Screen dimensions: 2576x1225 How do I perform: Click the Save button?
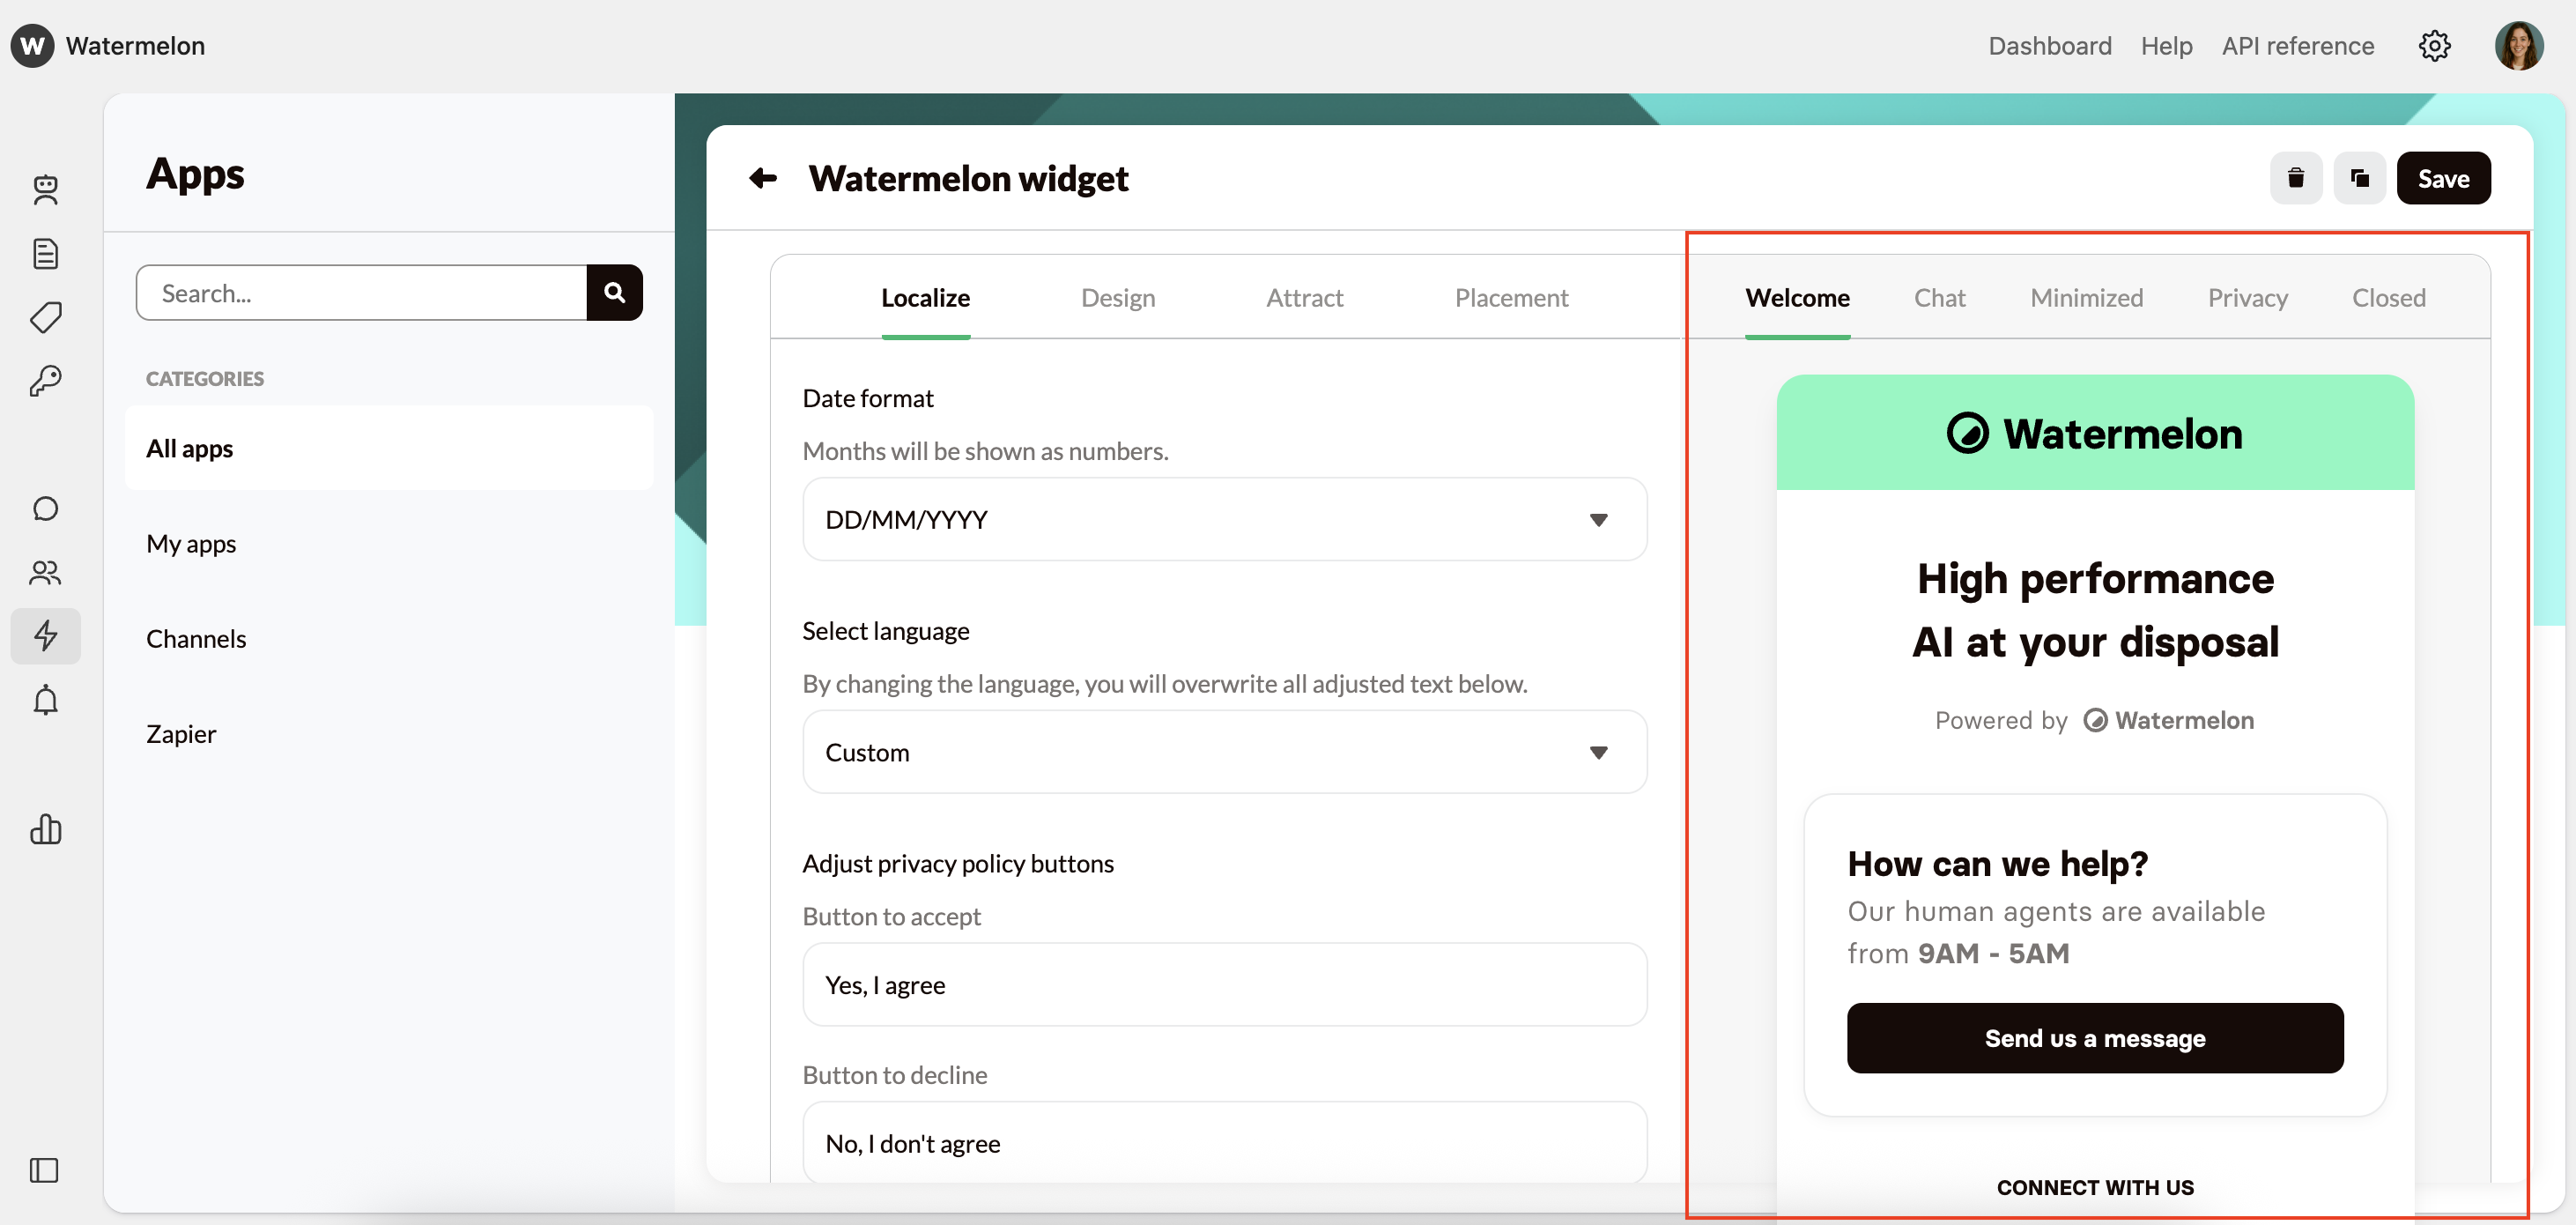pyautogui.click(x=2443, y=178)
